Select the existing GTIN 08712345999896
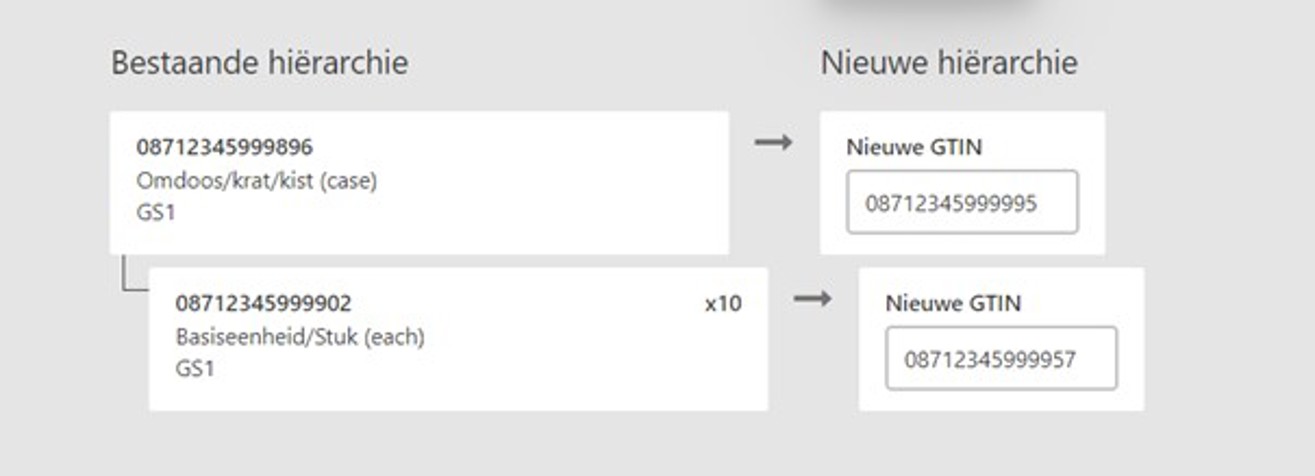This screenshot has width=1315, height=476. point(225,148)
